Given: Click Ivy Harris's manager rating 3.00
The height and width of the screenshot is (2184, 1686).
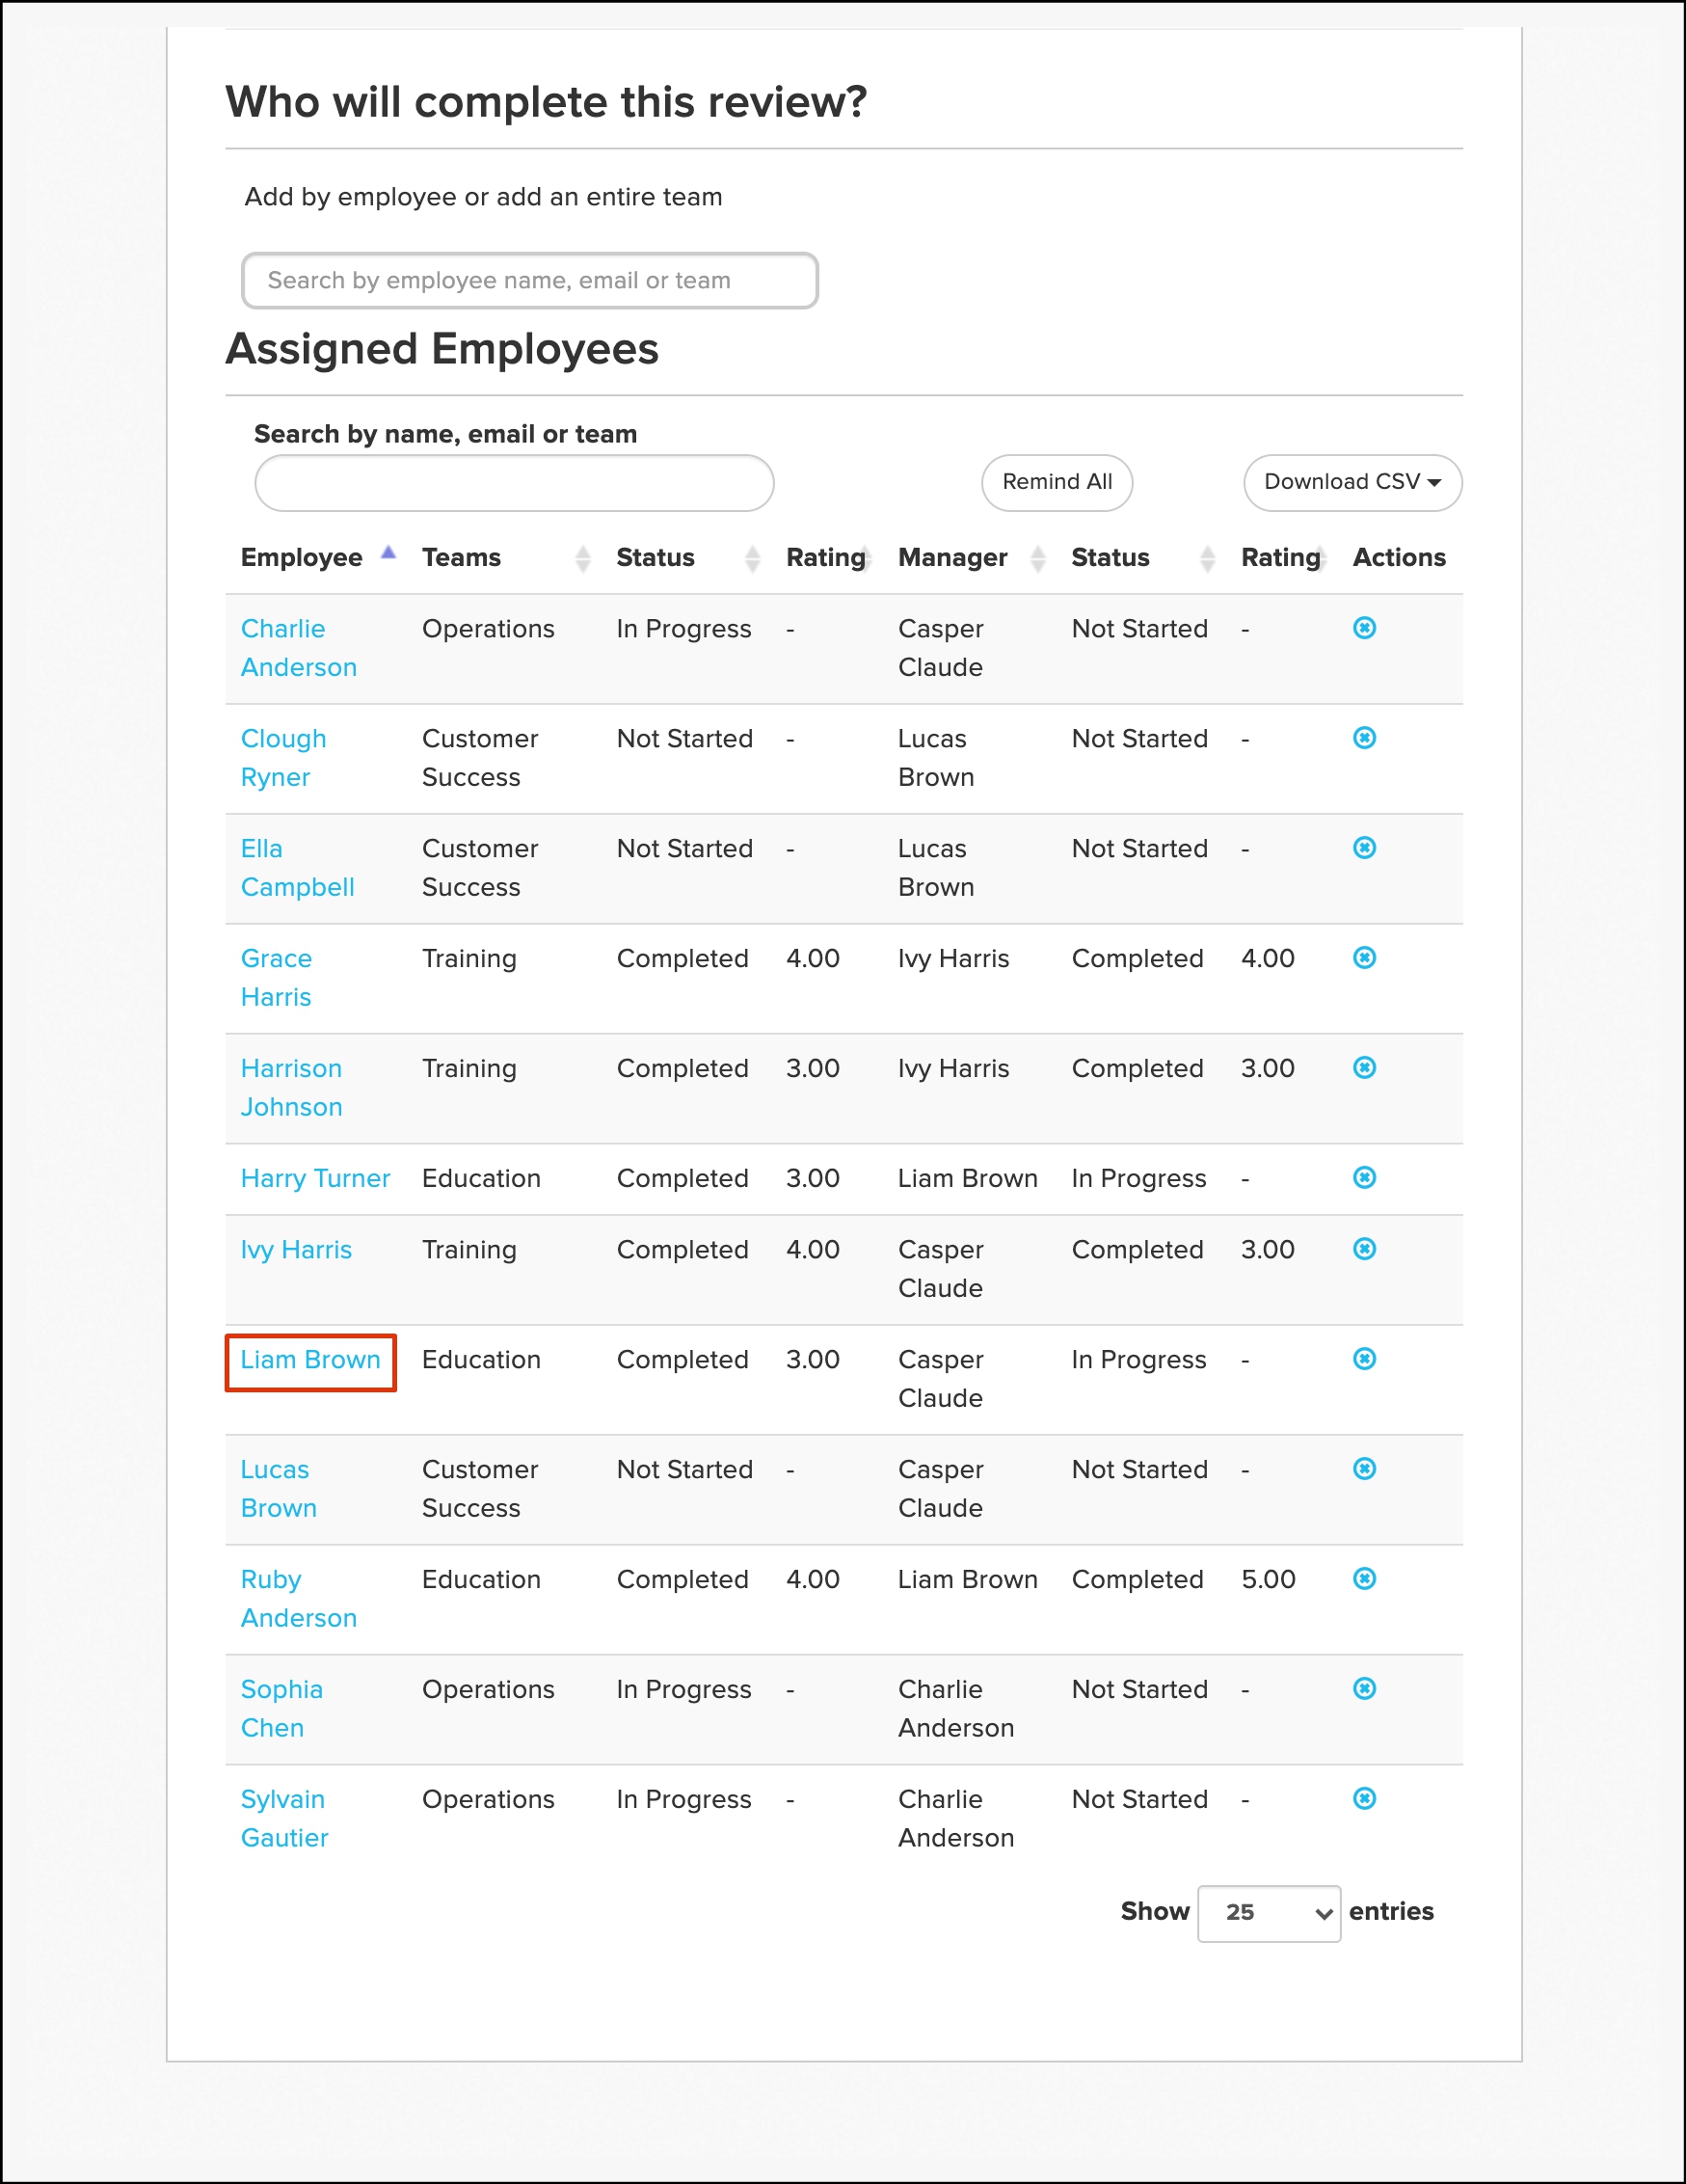Looking at the screenshot, I should [x=1268, y=1250].
